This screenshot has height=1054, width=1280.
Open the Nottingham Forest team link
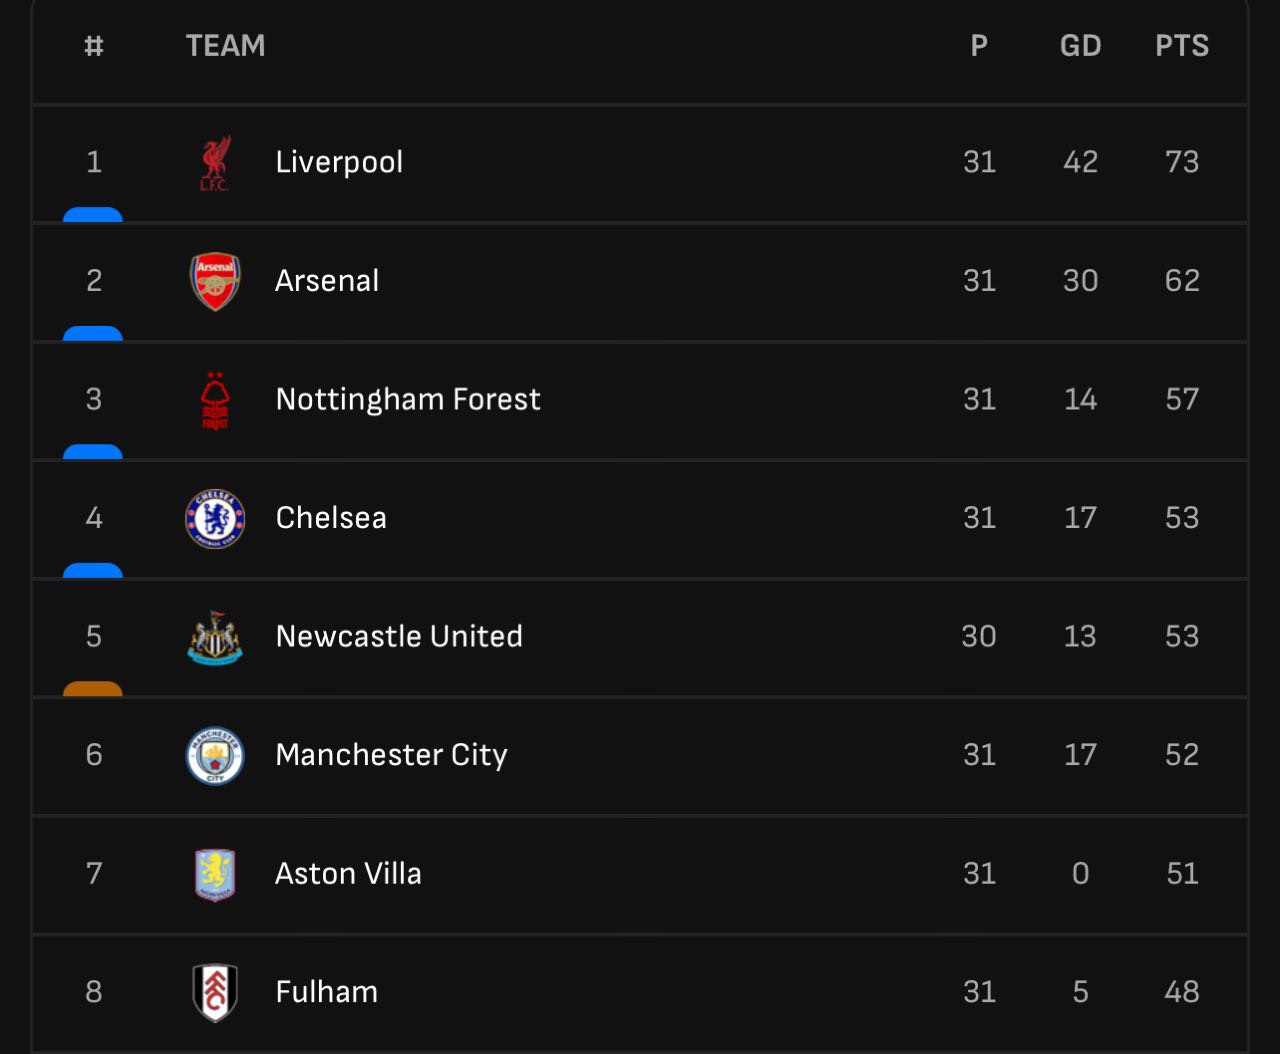pos(408,400)
